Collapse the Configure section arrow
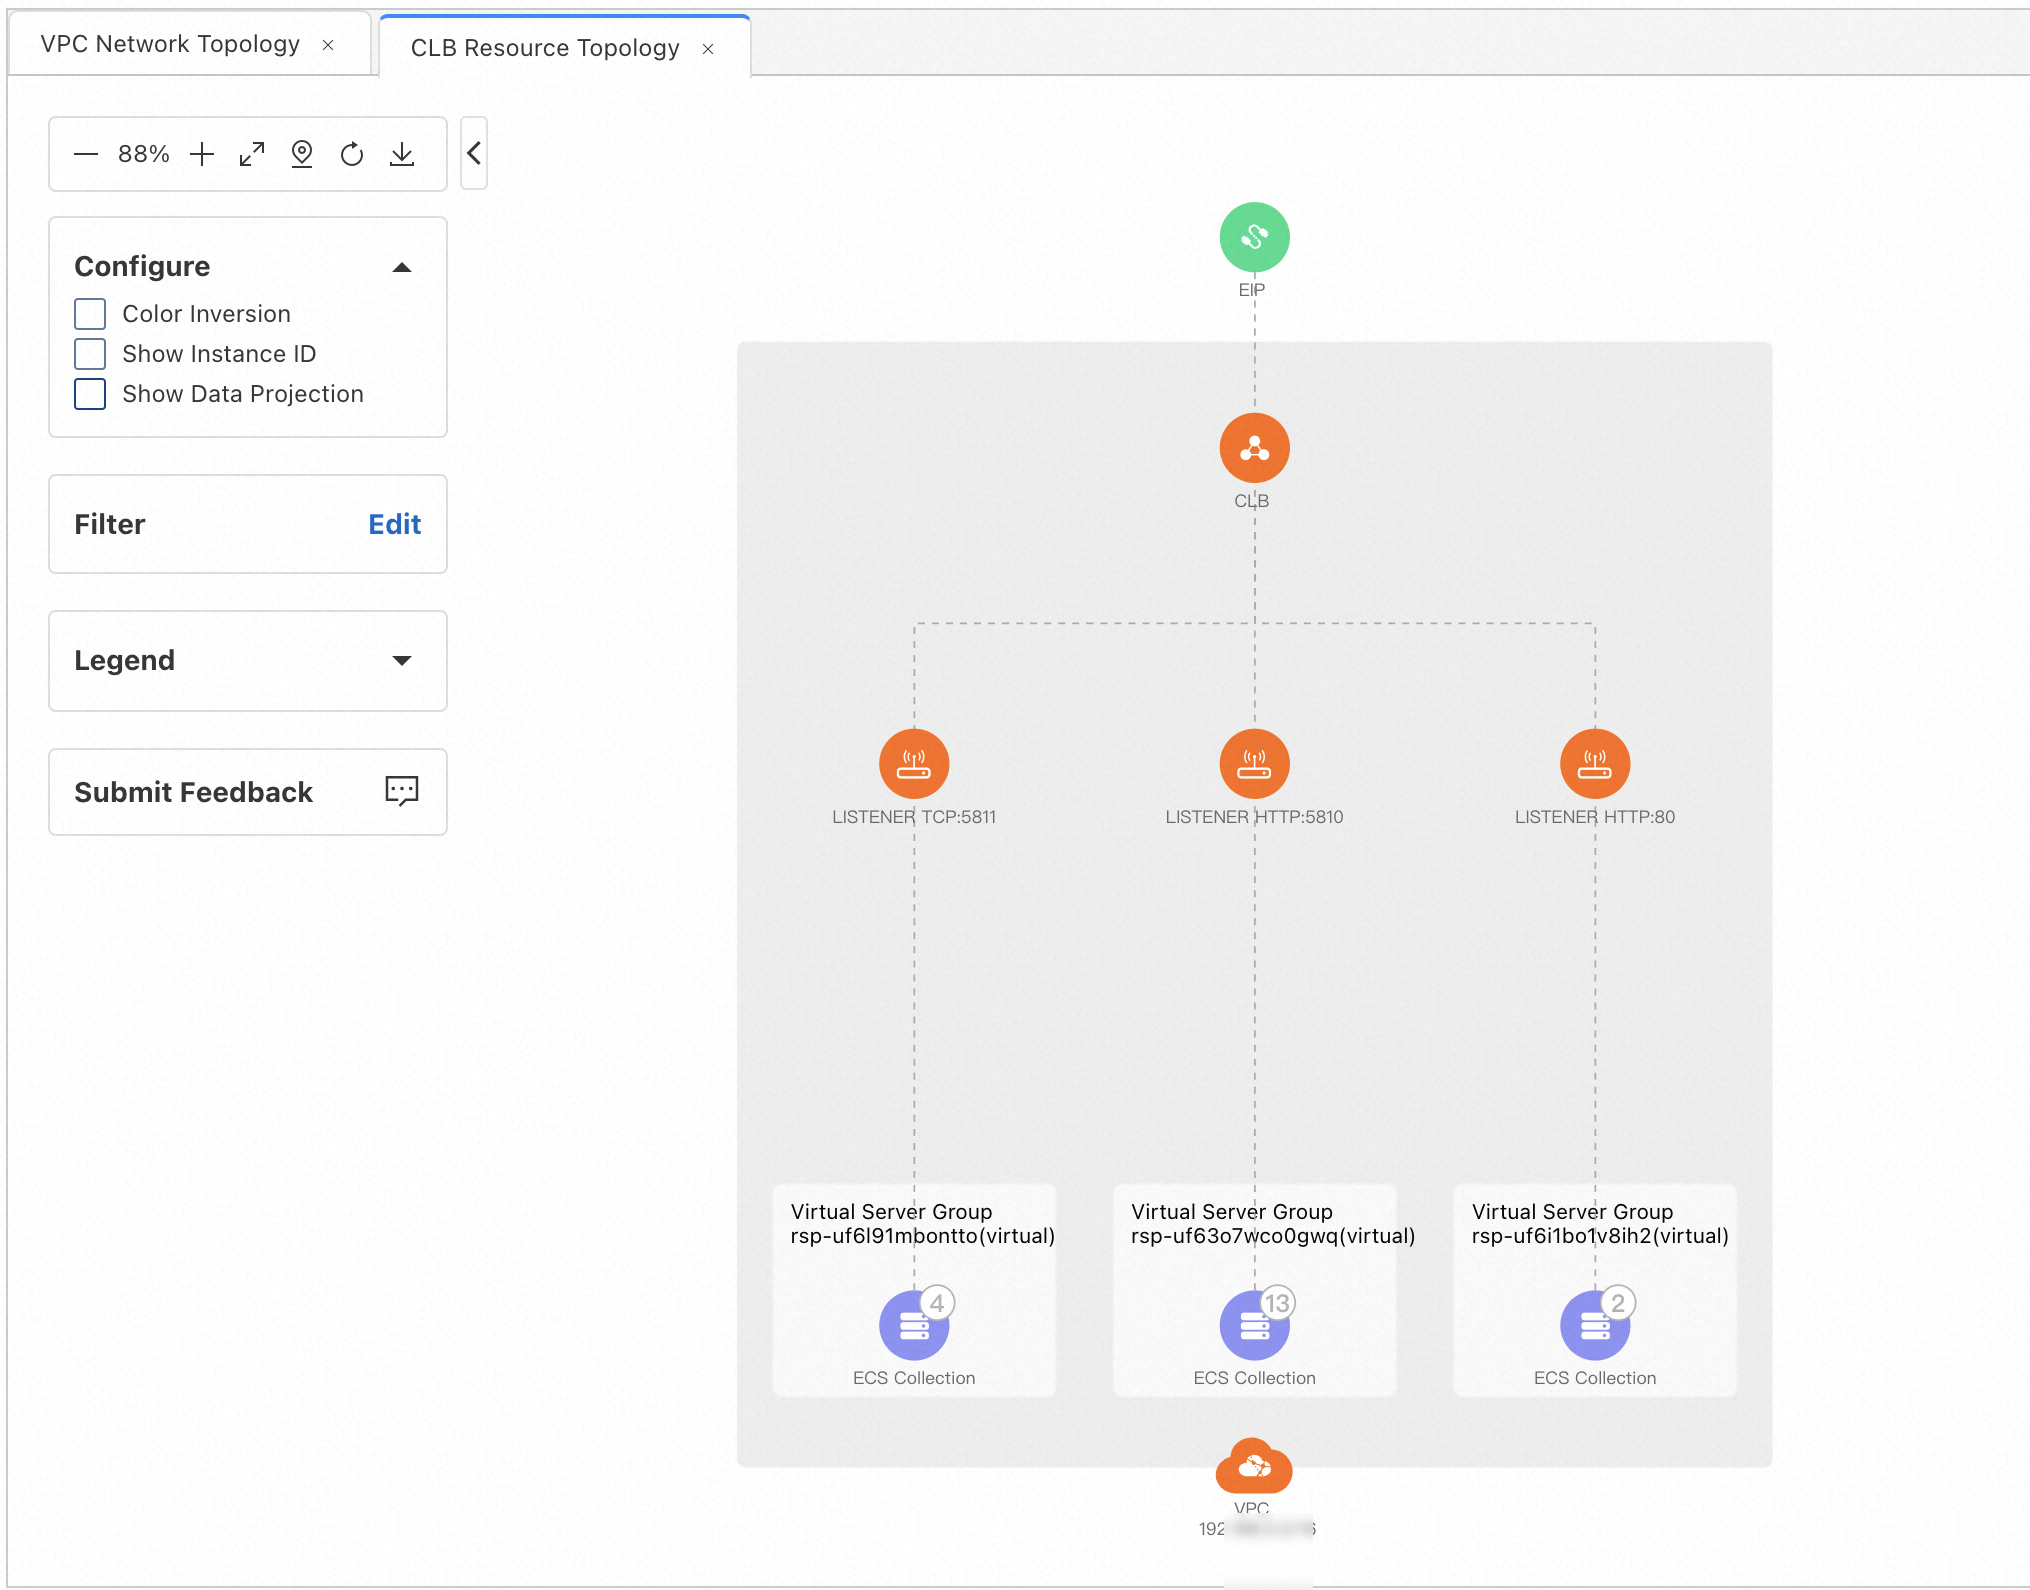Image resolution: width=2030 pixels, height=1590 pixels. click(402, 267)
